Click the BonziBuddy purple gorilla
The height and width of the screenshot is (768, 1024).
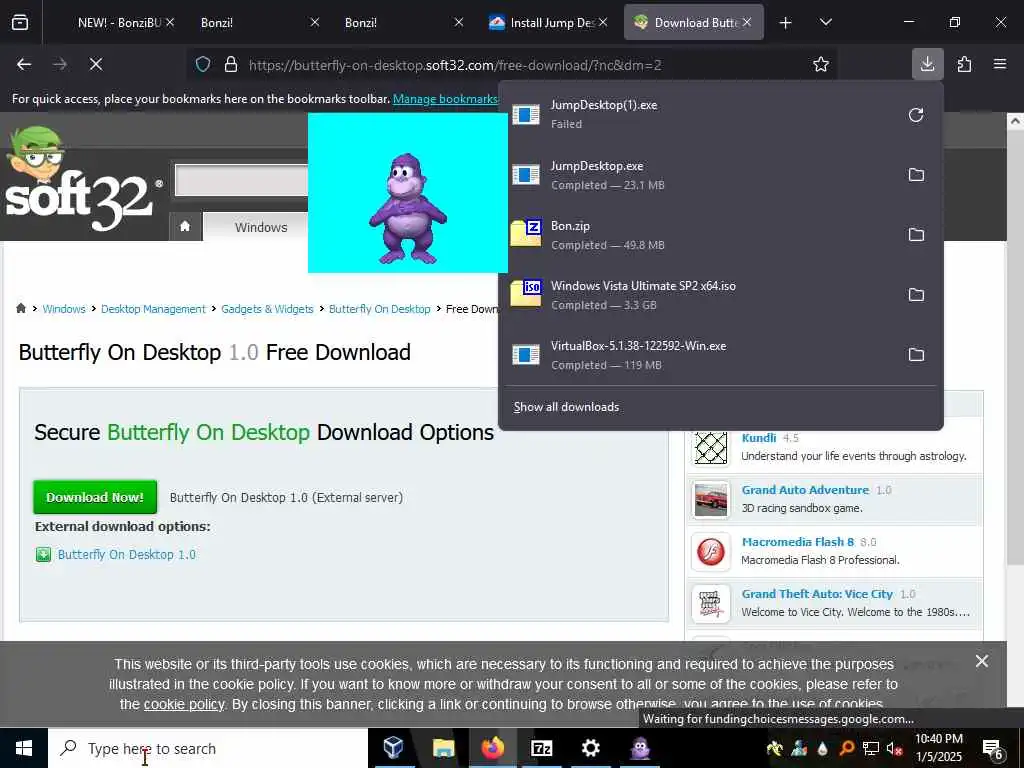[408, 208]
